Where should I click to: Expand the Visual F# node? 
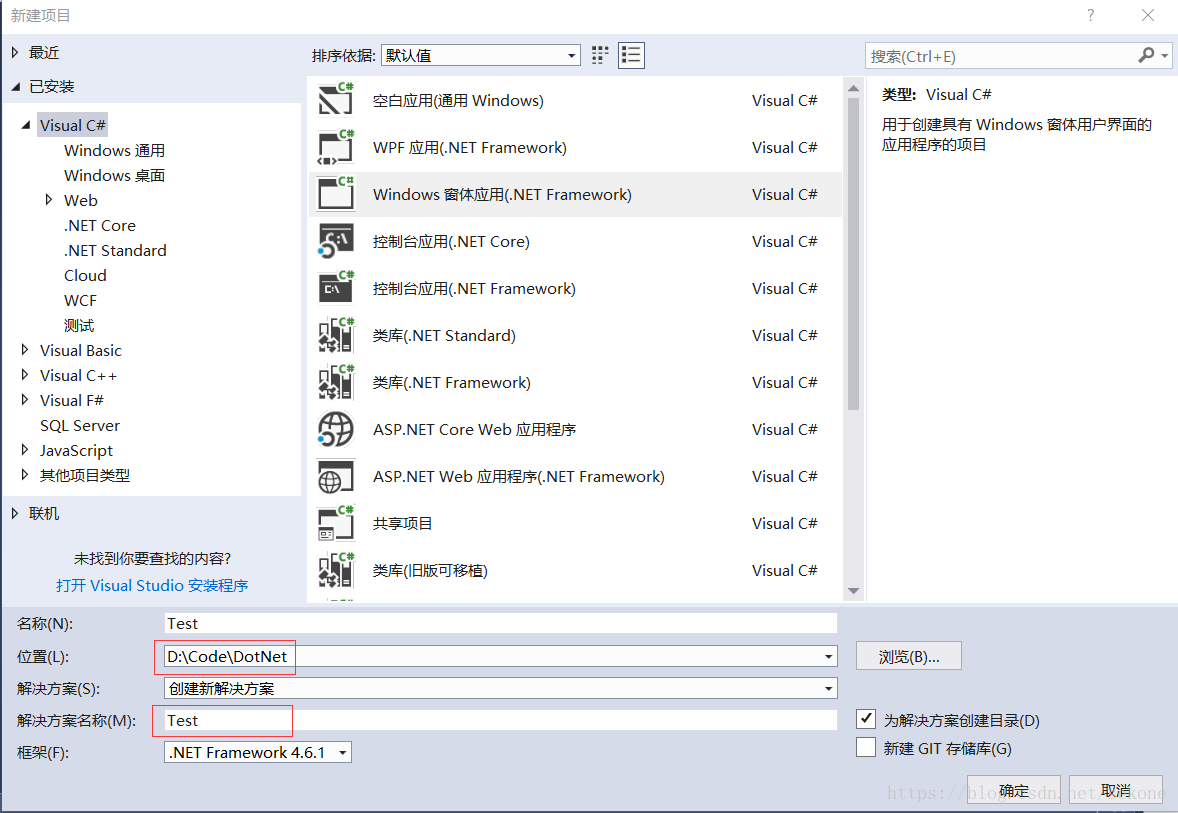point(25,400)
